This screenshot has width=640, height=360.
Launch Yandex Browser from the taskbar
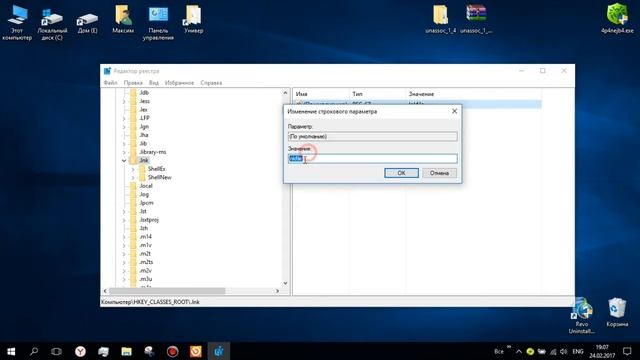(x=80, y=351)
